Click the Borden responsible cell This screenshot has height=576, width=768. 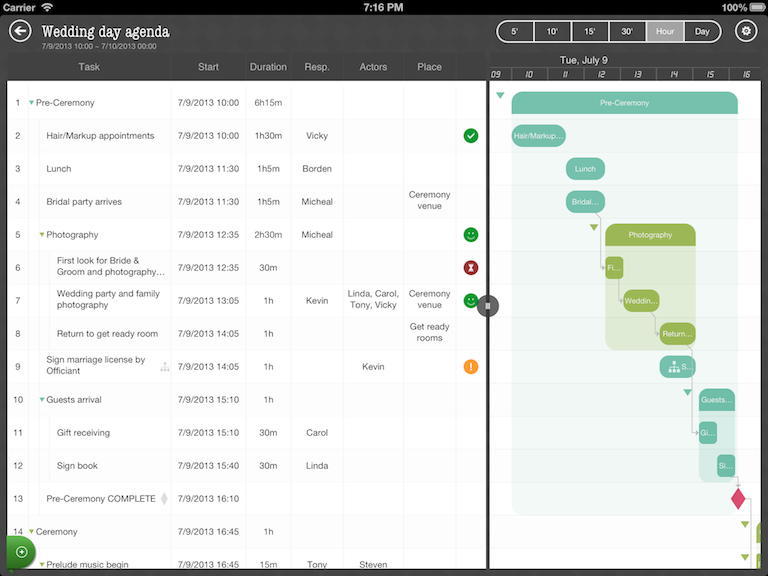point(317,168)
